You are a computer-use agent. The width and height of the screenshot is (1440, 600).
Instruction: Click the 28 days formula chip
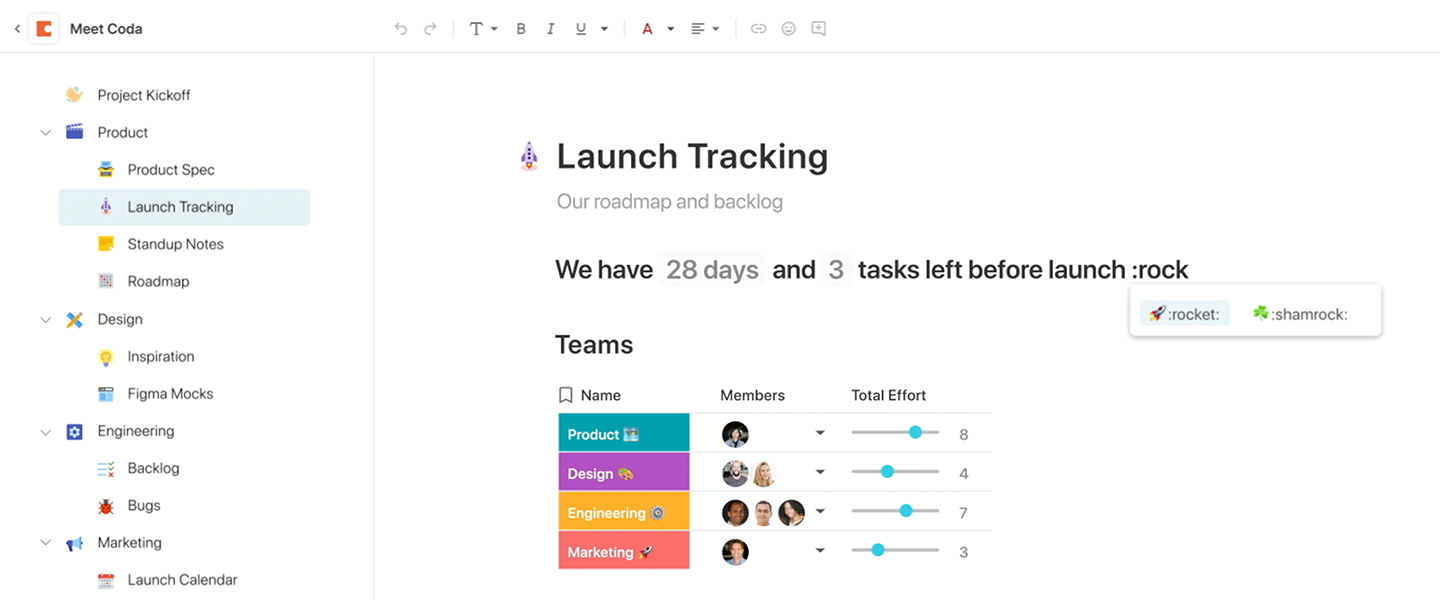click(x=712, y=270)
